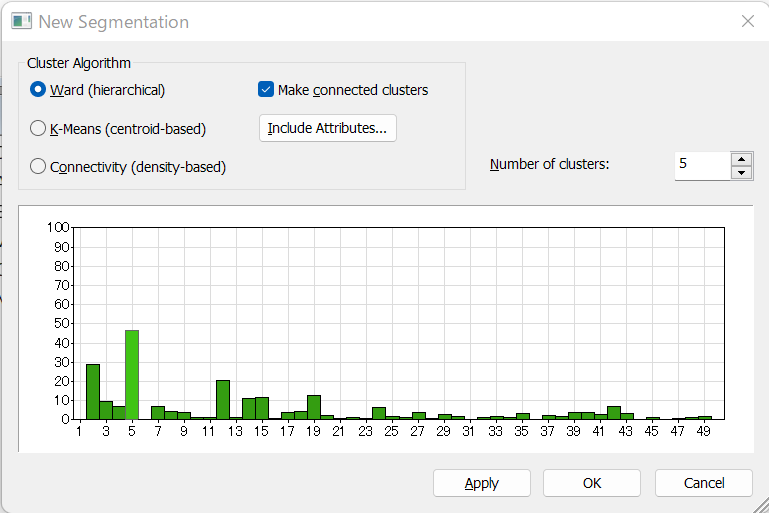Viewport: 769px width, 513px height.
Task: Open the Include Attributes dialog
Action: [328, 128]
